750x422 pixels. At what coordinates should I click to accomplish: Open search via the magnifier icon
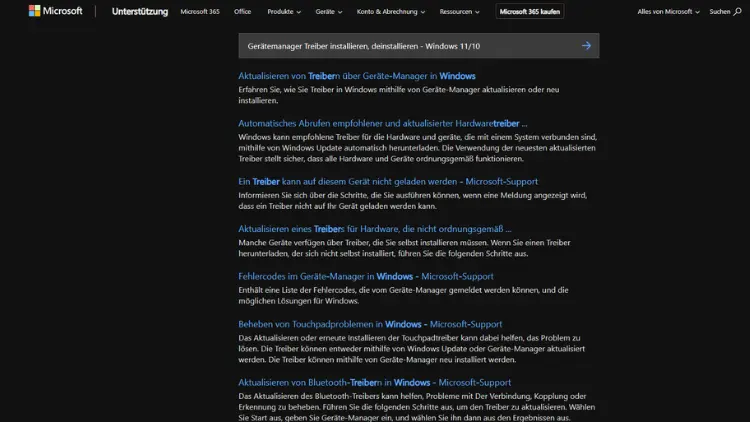(x=737, y=11)
